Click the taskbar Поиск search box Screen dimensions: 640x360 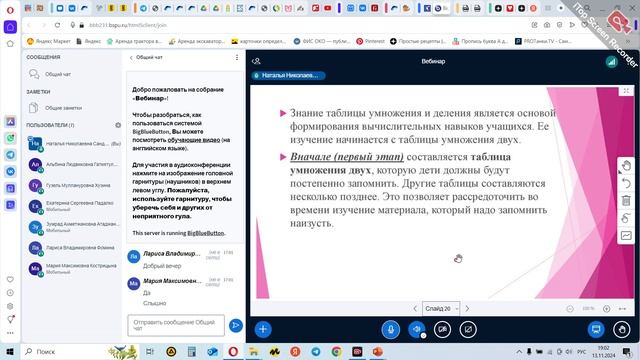coord(80,351)
